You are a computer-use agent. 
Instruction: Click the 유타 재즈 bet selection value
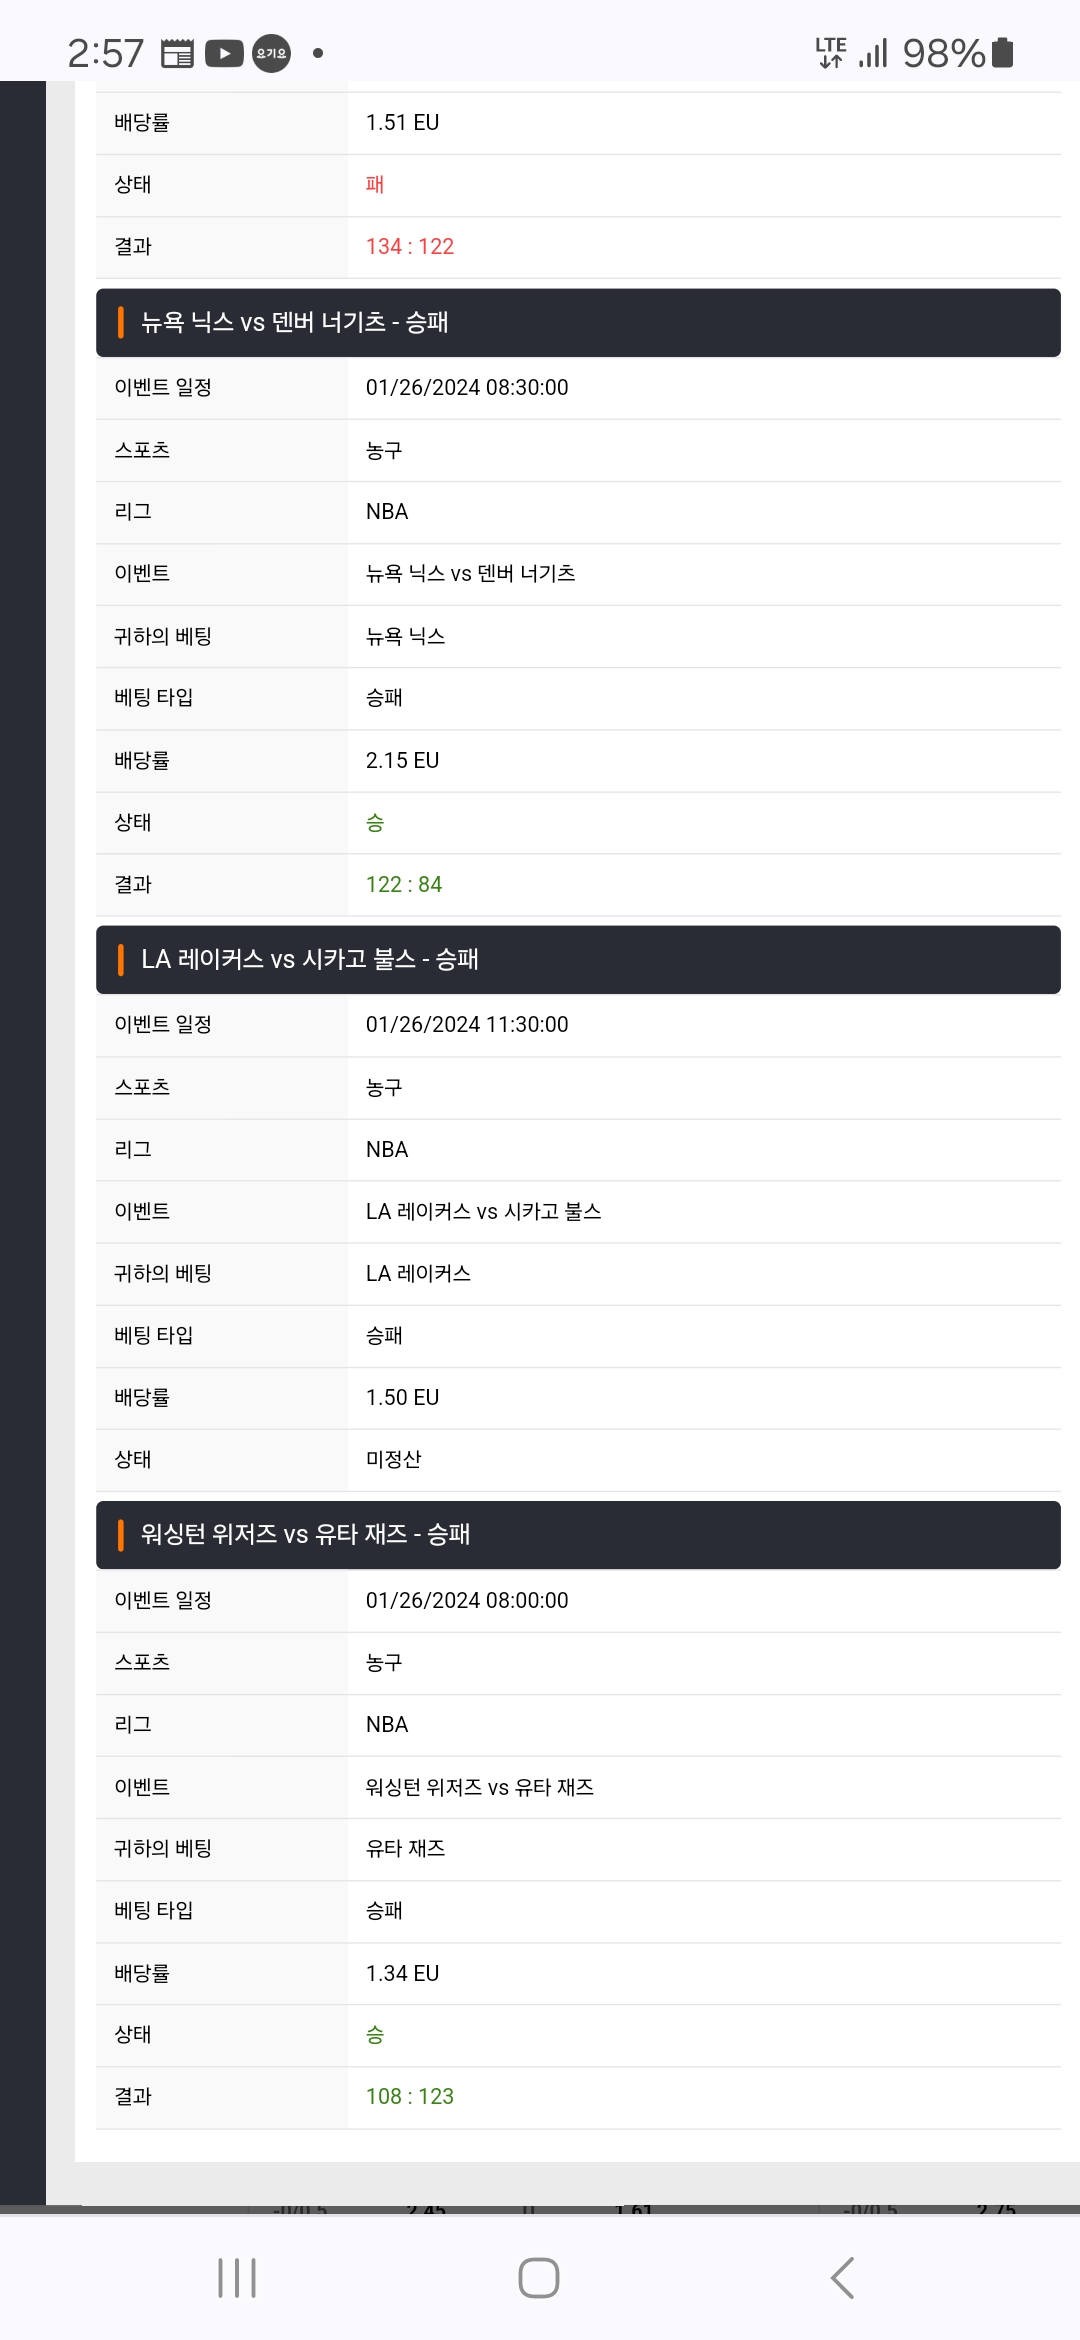pyautogui.click(x=405, y=1848)
